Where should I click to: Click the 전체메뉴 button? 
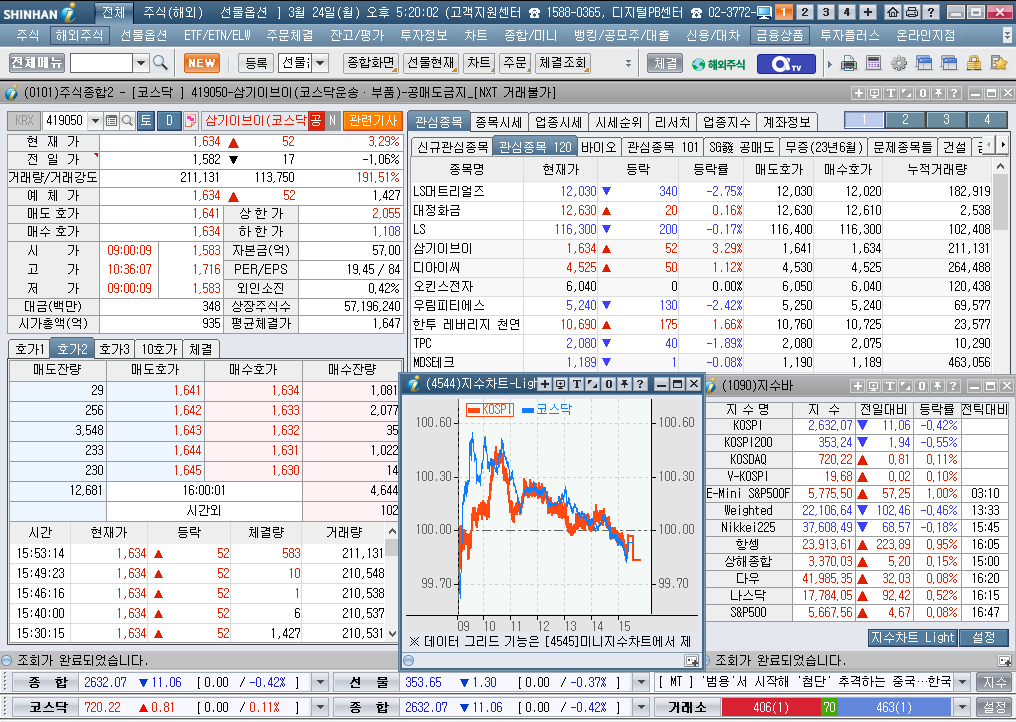coord(37,63)
